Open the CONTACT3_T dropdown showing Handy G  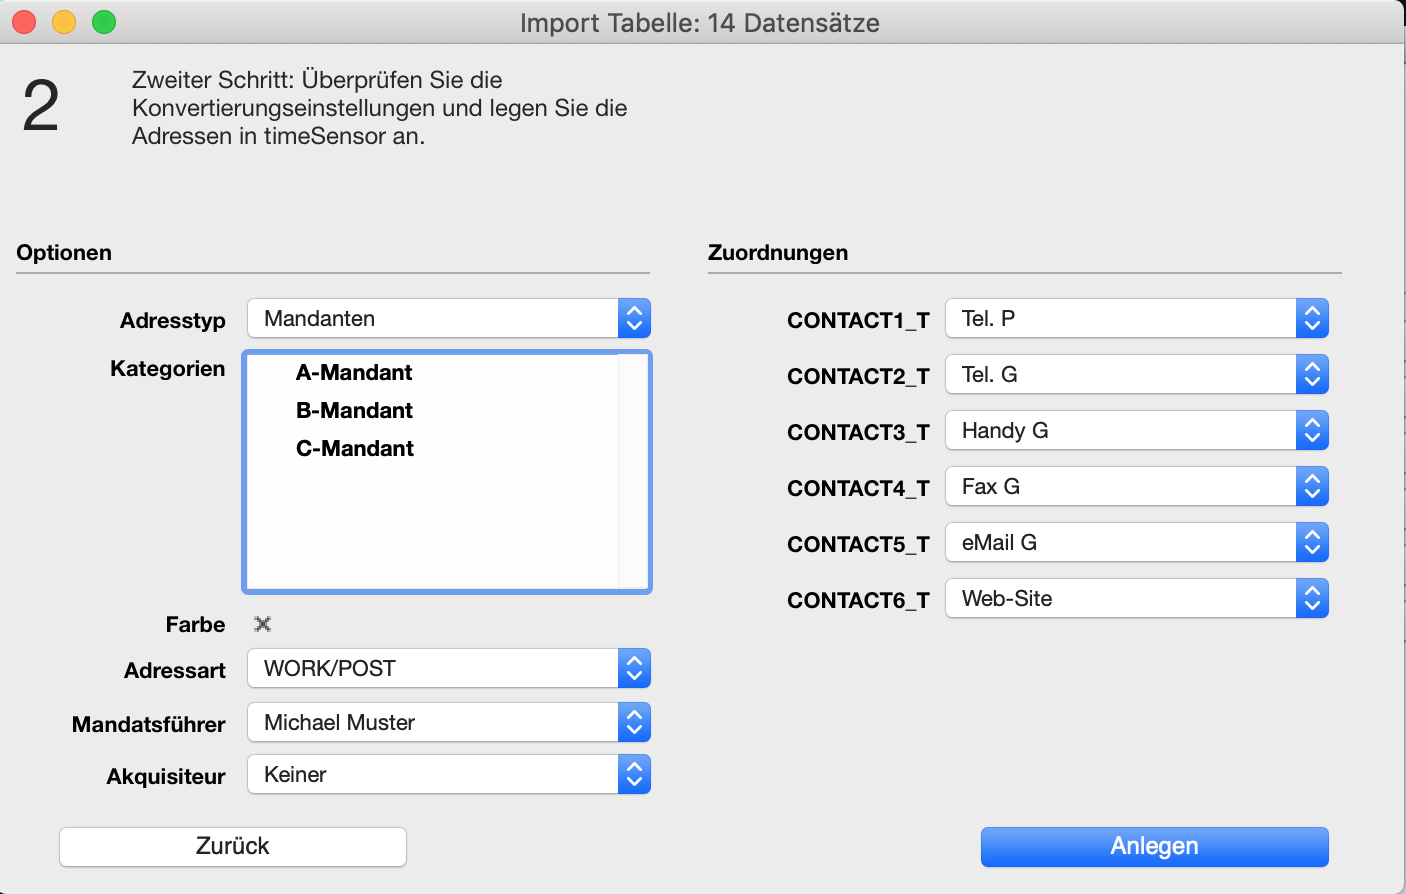coord(1137,431)
